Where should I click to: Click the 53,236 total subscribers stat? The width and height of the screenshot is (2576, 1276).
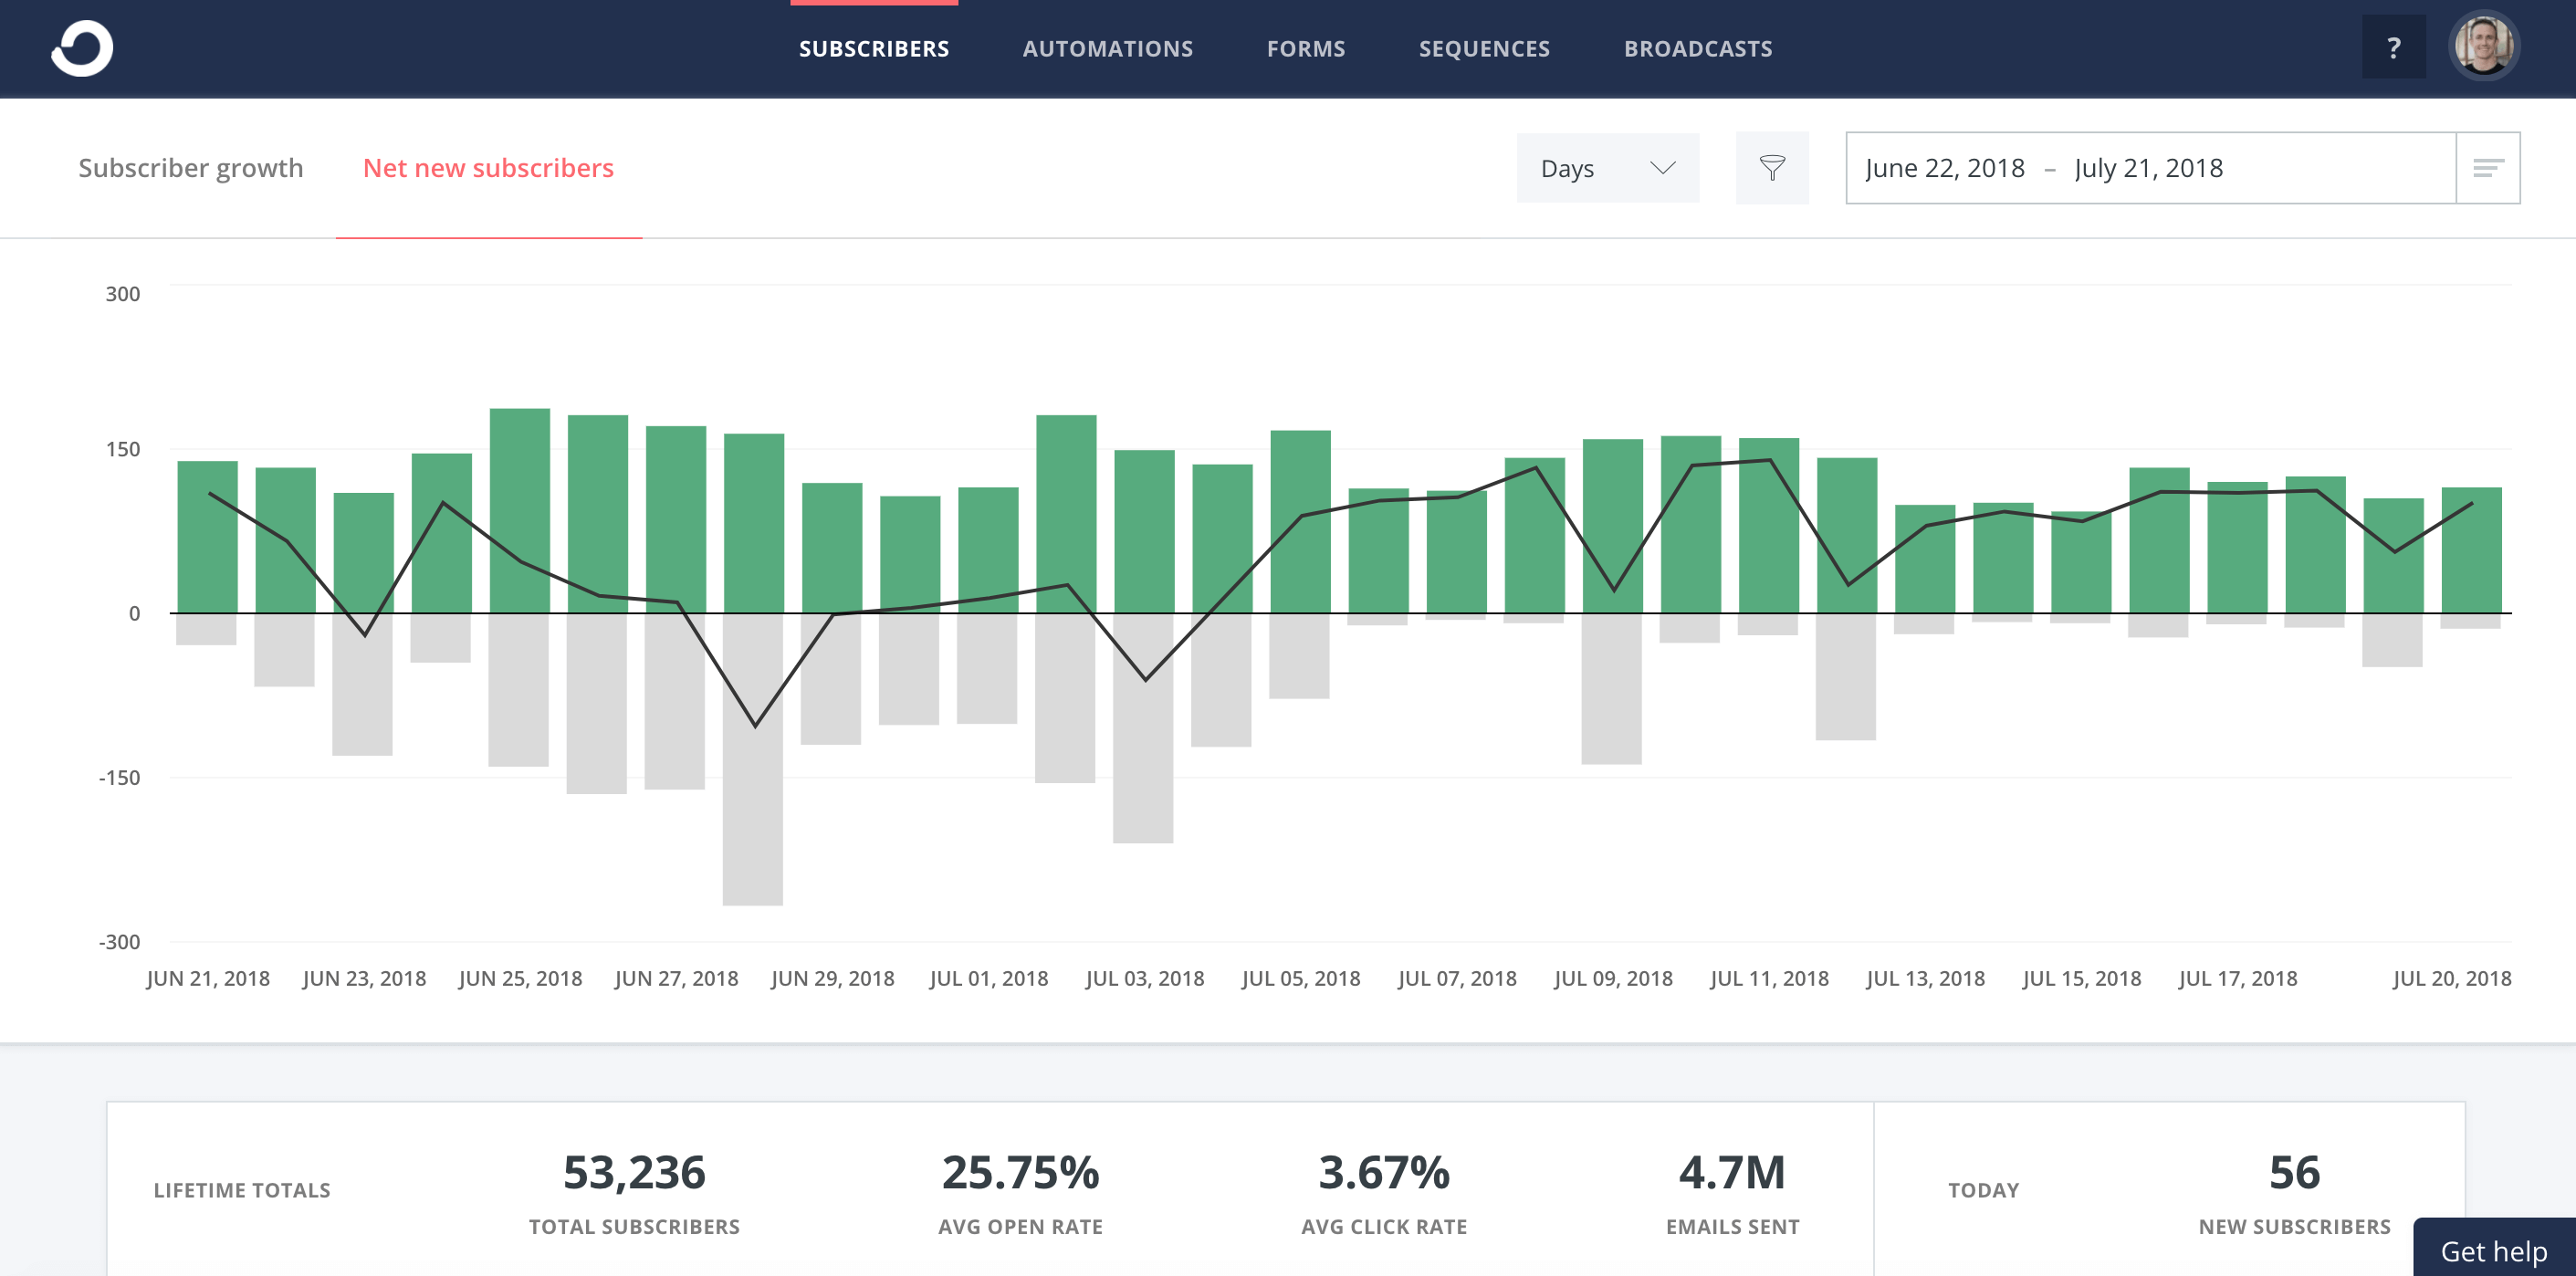point(635,1171)
